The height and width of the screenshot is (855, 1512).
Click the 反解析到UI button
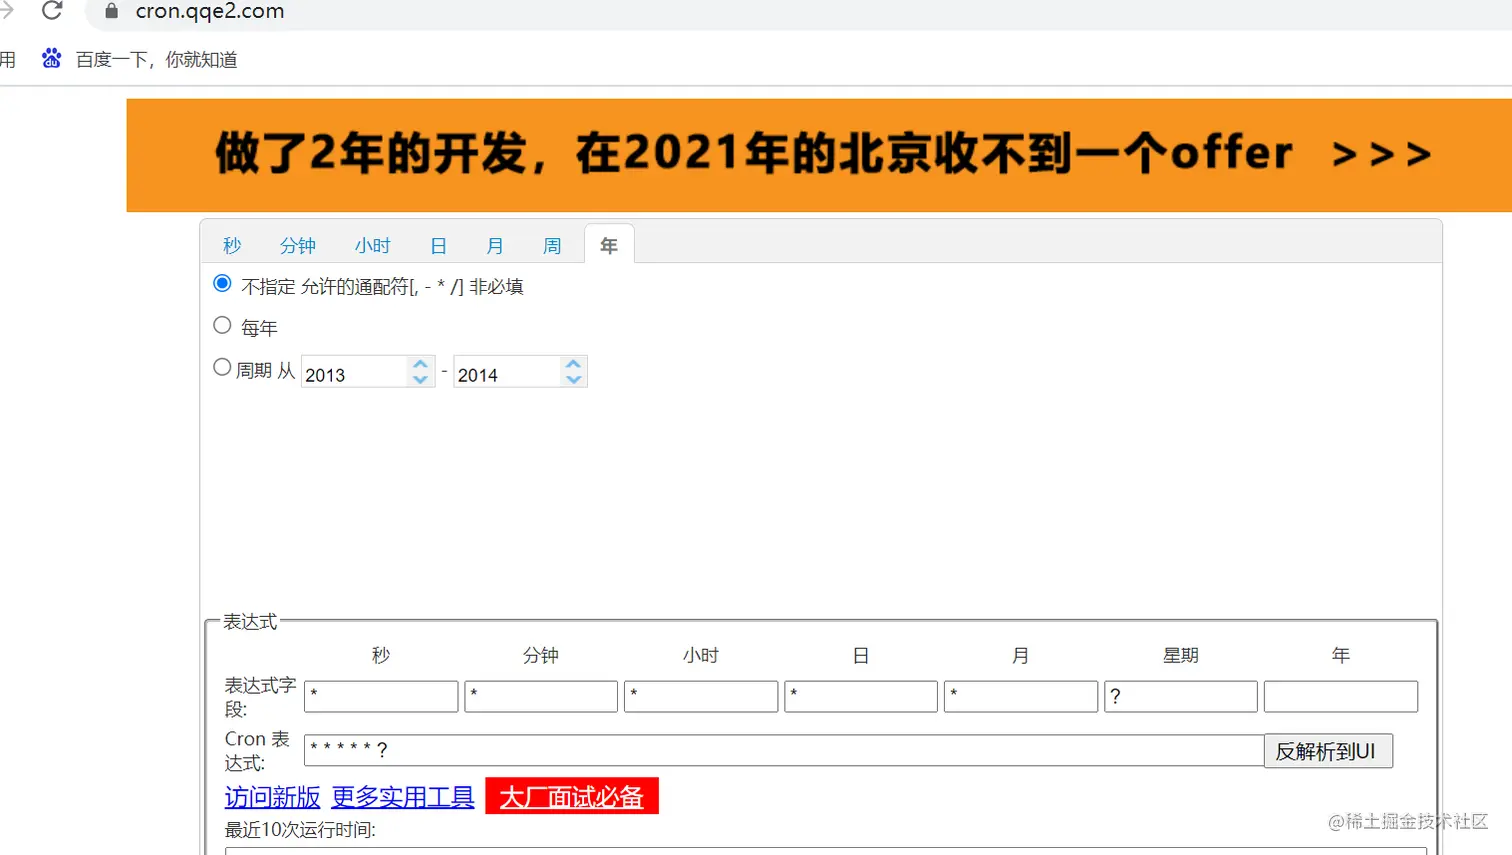coord(1328,751)
